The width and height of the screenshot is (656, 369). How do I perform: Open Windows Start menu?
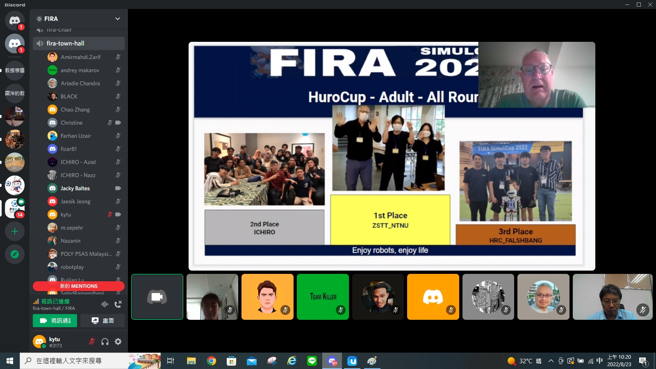10,361
